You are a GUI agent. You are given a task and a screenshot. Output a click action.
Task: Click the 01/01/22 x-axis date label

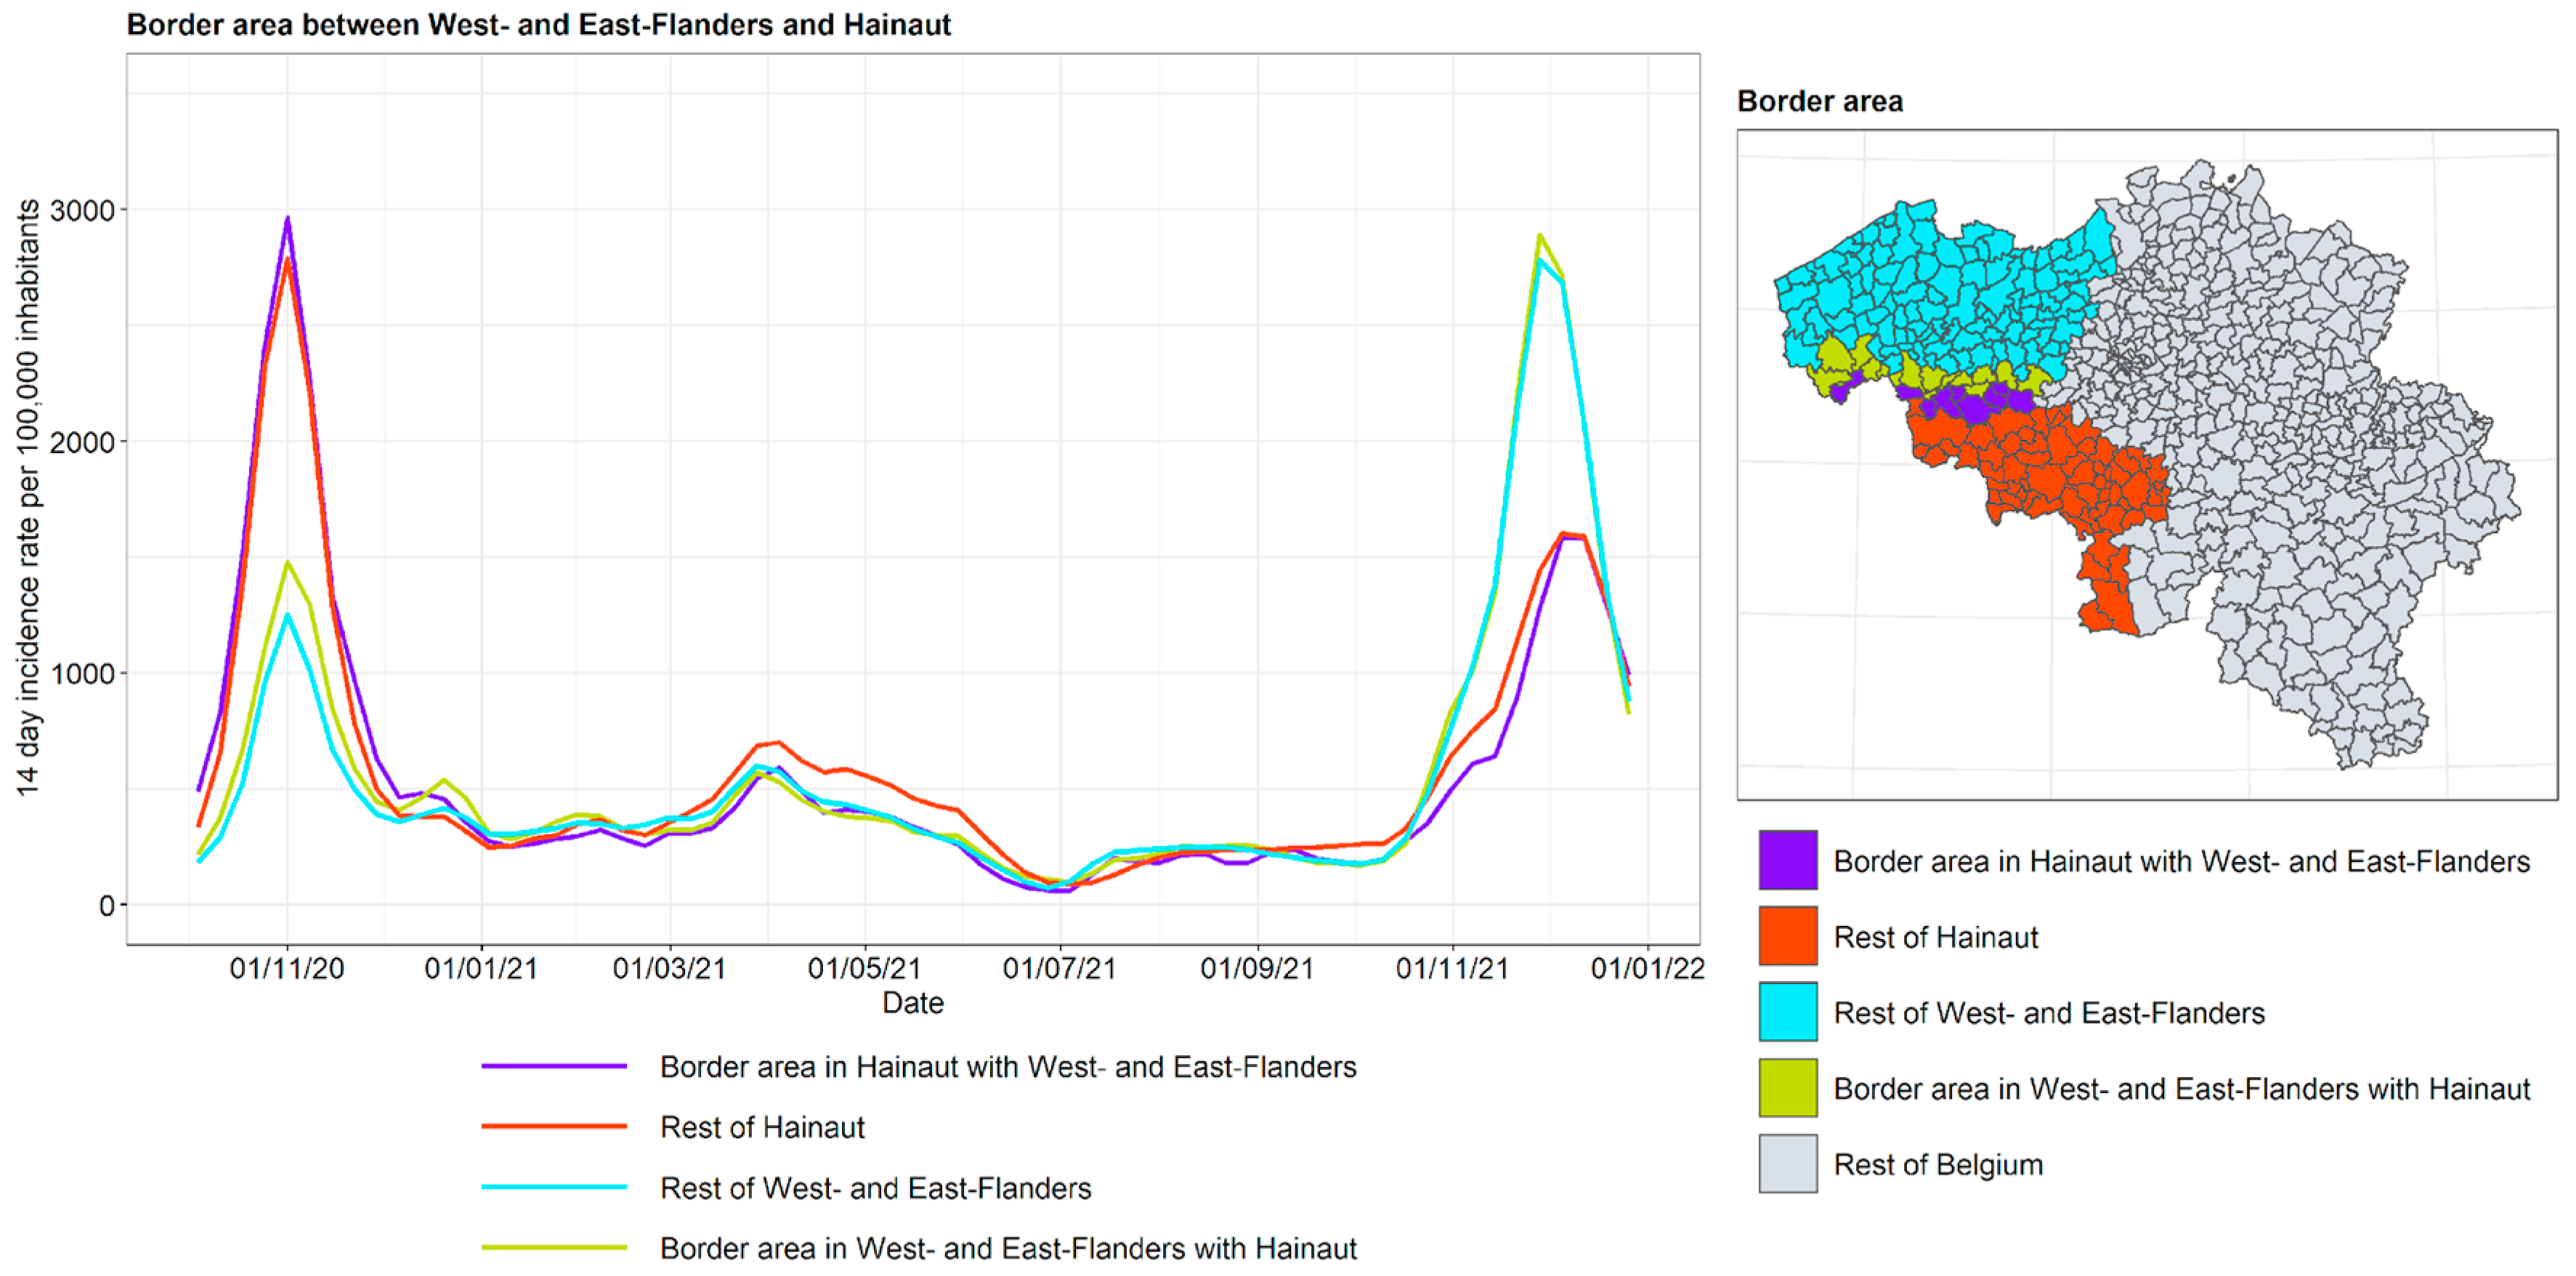[x=1647, y=969]
